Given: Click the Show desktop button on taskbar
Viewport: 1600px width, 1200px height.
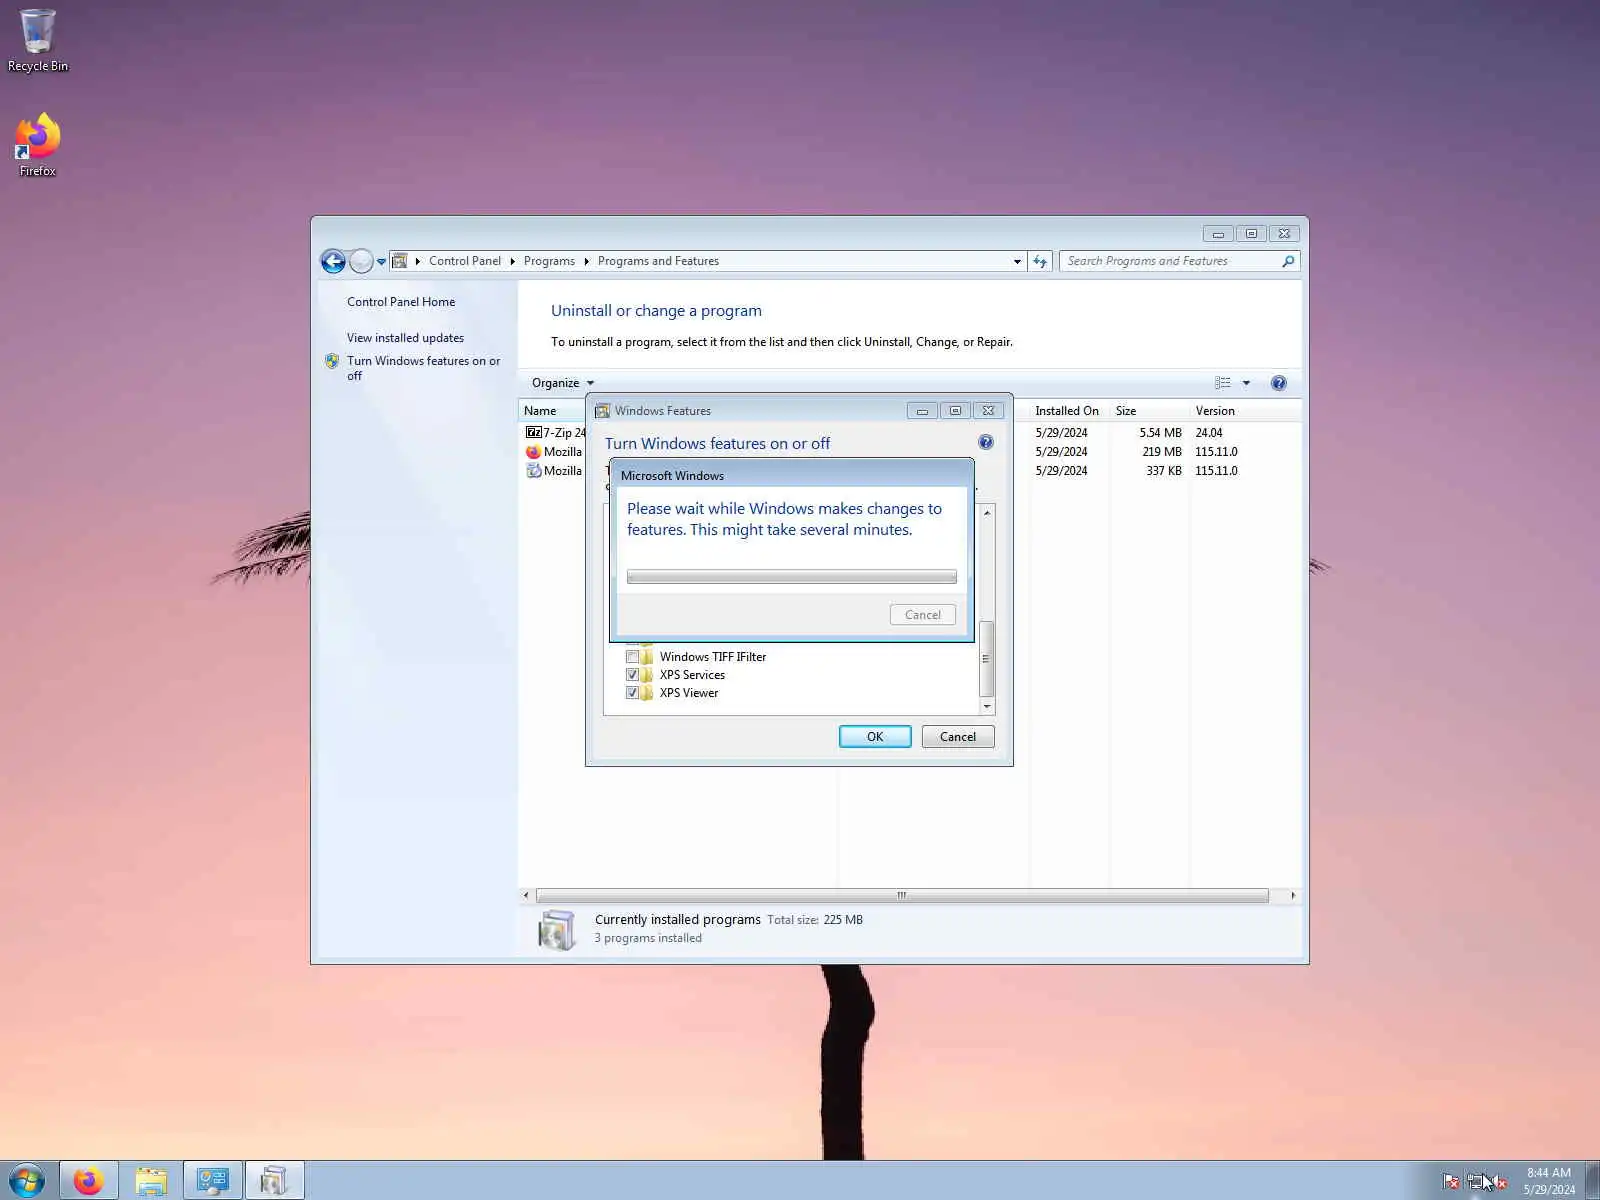Looking at the screenshot, I should pyautogui.click(x=1592, y=1181).
